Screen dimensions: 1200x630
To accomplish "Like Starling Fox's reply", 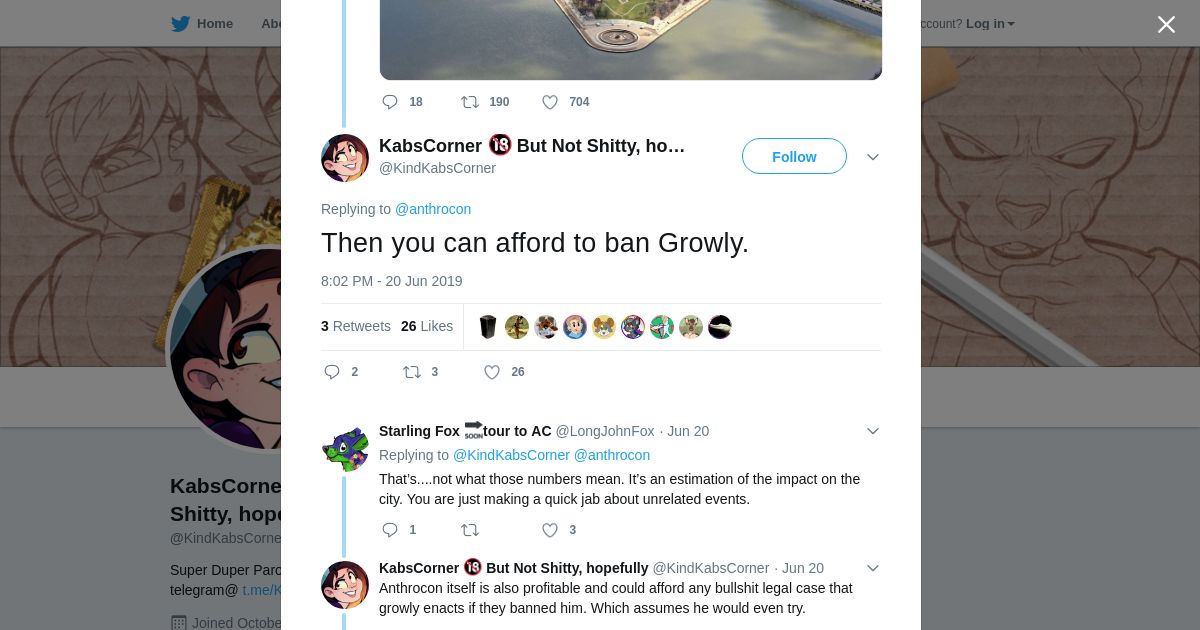I will (550, 530).
